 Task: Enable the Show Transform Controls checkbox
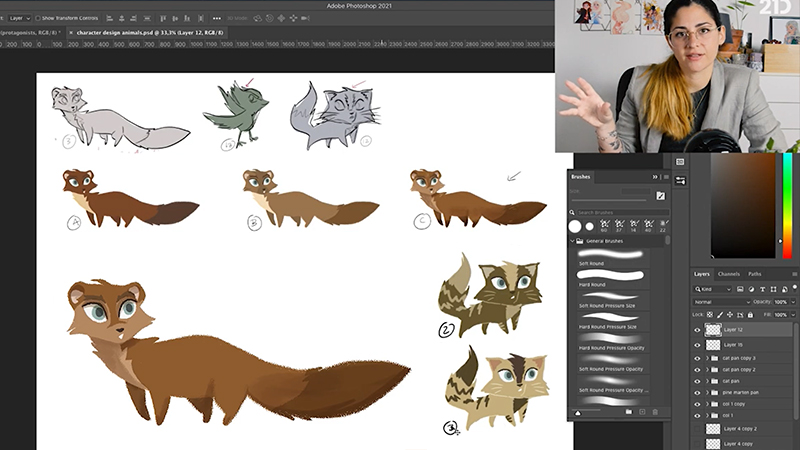pyautogui.click(x=38, y=18)
